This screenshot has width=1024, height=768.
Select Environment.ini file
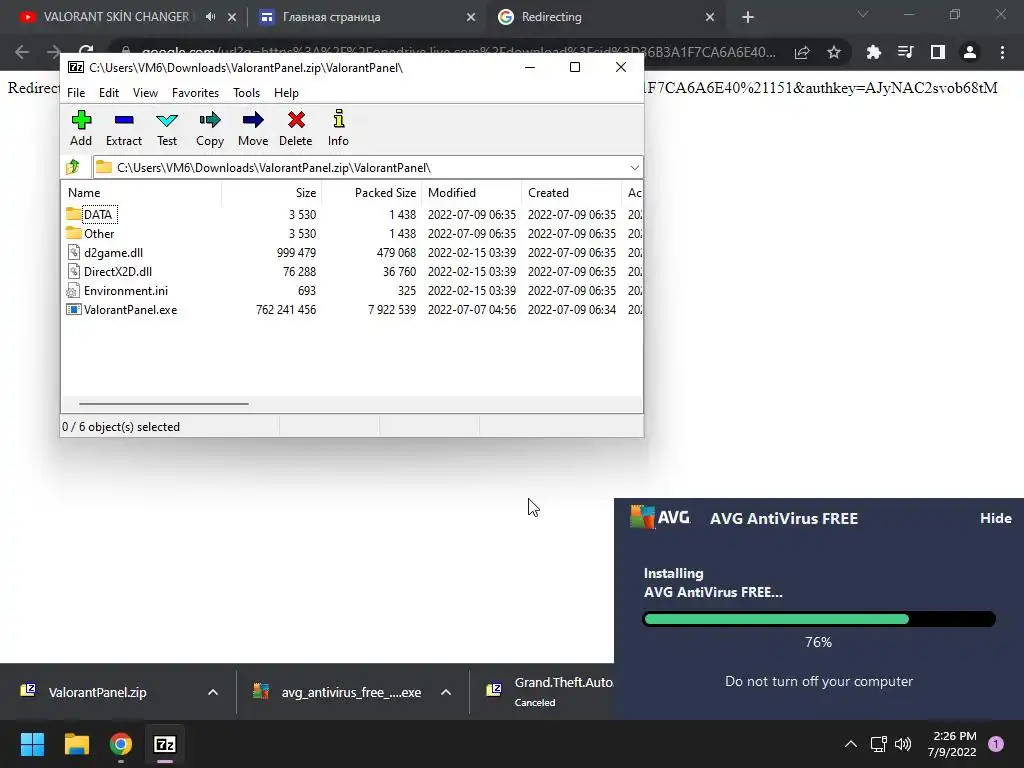tap(118, 291)
